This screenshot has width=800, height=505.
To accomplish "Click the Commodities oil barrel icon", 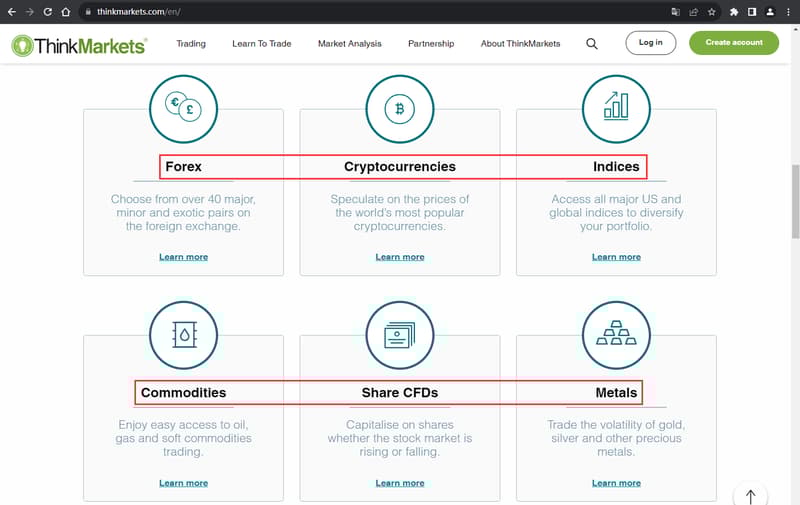I will click(x=183, y=334).
